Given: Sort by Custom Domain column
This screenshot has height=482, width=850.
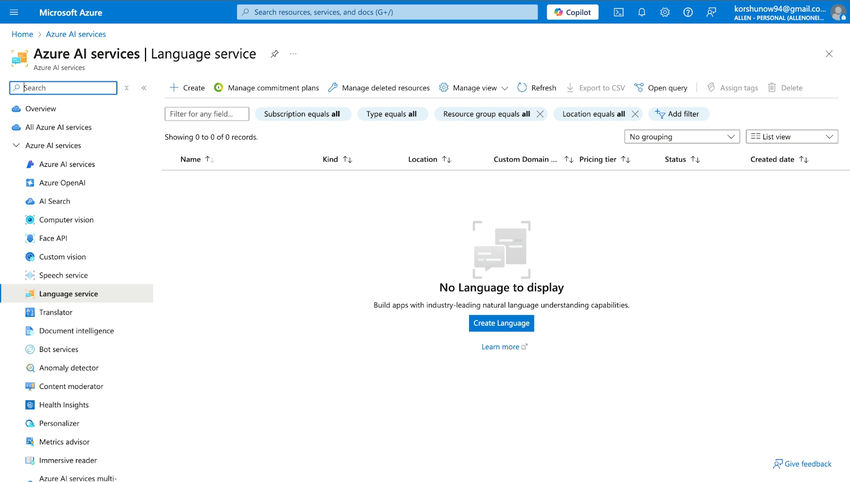Looking at the screenshot, I should (533, 159).
